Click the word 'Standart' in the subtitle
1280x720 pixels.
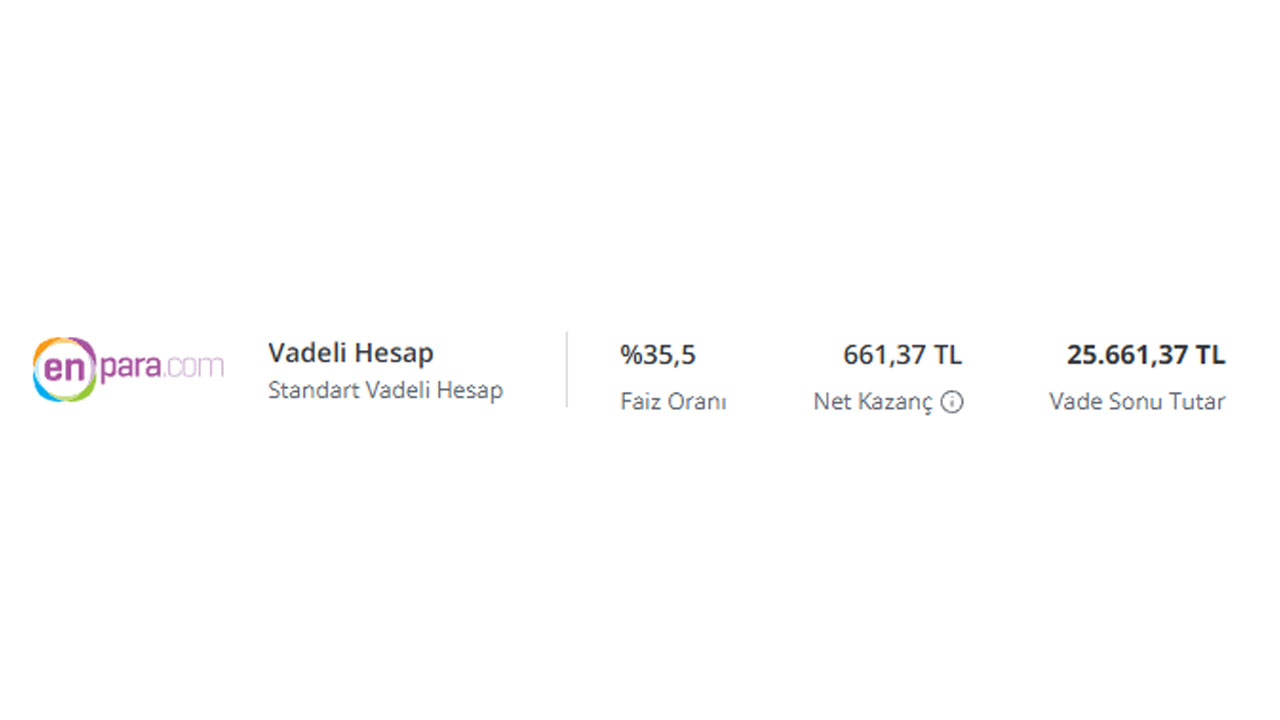point(313,390)
